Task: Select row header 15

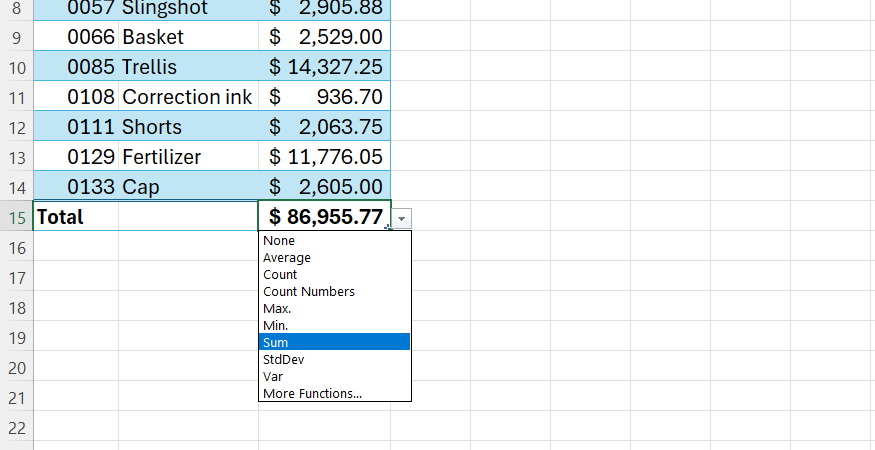Action: click(x=17, y=217)
